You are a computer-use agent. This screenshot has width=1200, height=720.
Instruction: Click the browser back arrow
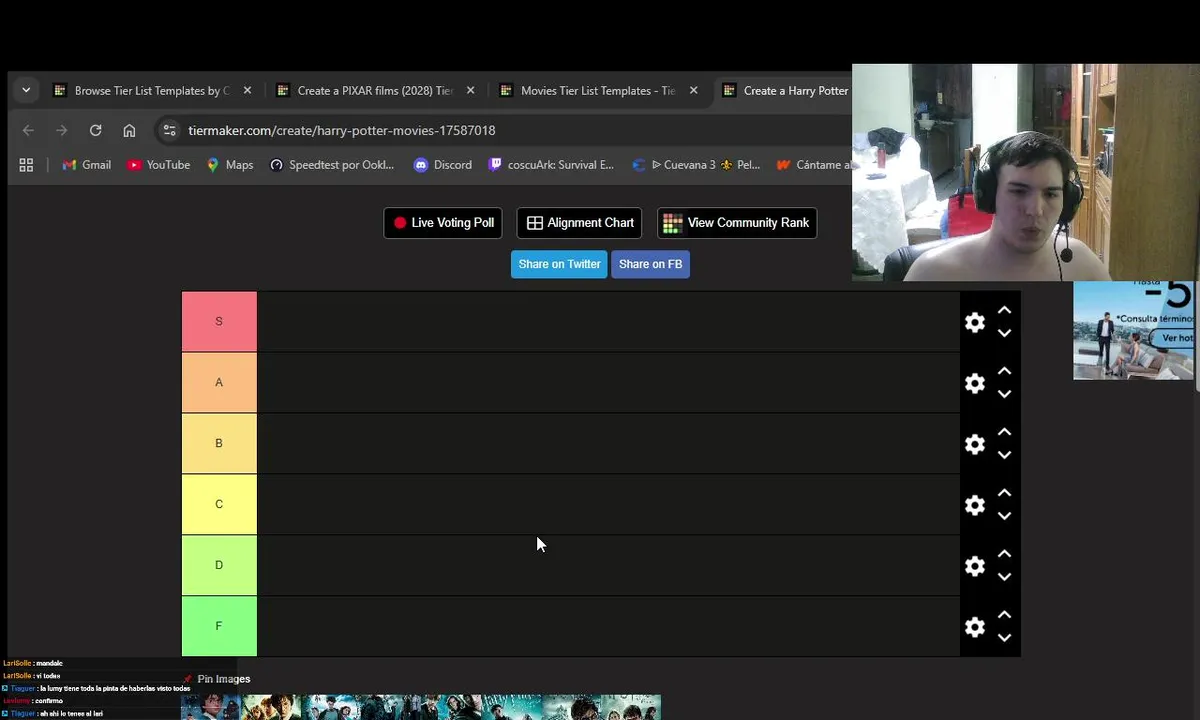28,130
